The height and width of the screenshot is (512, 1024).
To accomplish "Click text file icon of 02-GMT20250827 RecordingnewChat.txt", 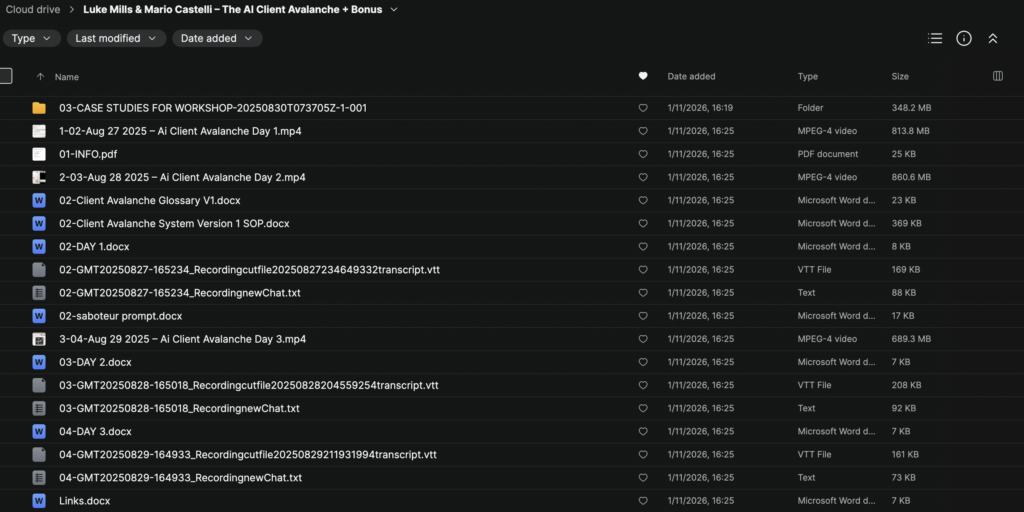I will [x=39, y=293].
